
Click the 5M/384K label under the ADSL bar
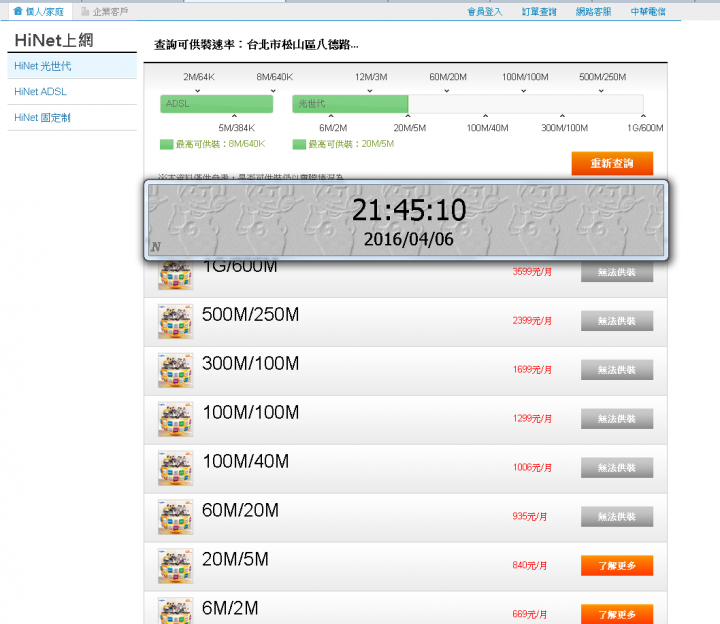236,128
